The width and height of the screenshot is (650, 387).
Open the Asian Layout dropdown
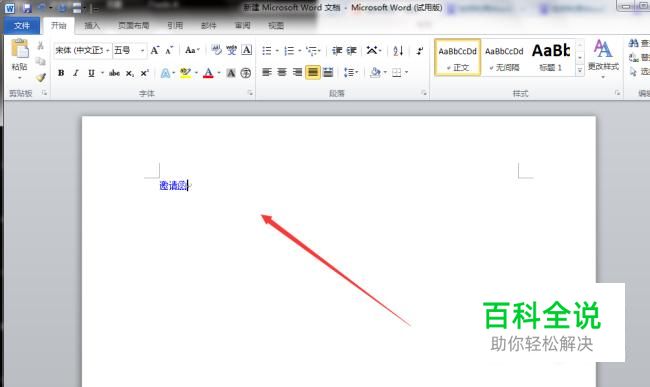point(374,51)
